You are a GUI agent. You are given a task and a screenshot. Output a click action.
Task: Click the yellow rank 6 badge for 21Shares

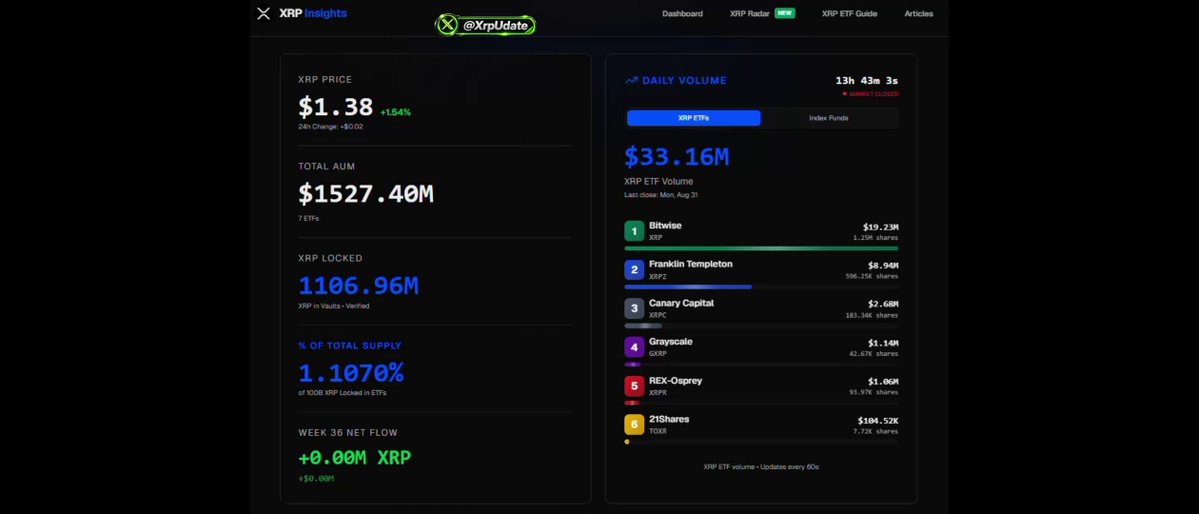click(634, 425)
